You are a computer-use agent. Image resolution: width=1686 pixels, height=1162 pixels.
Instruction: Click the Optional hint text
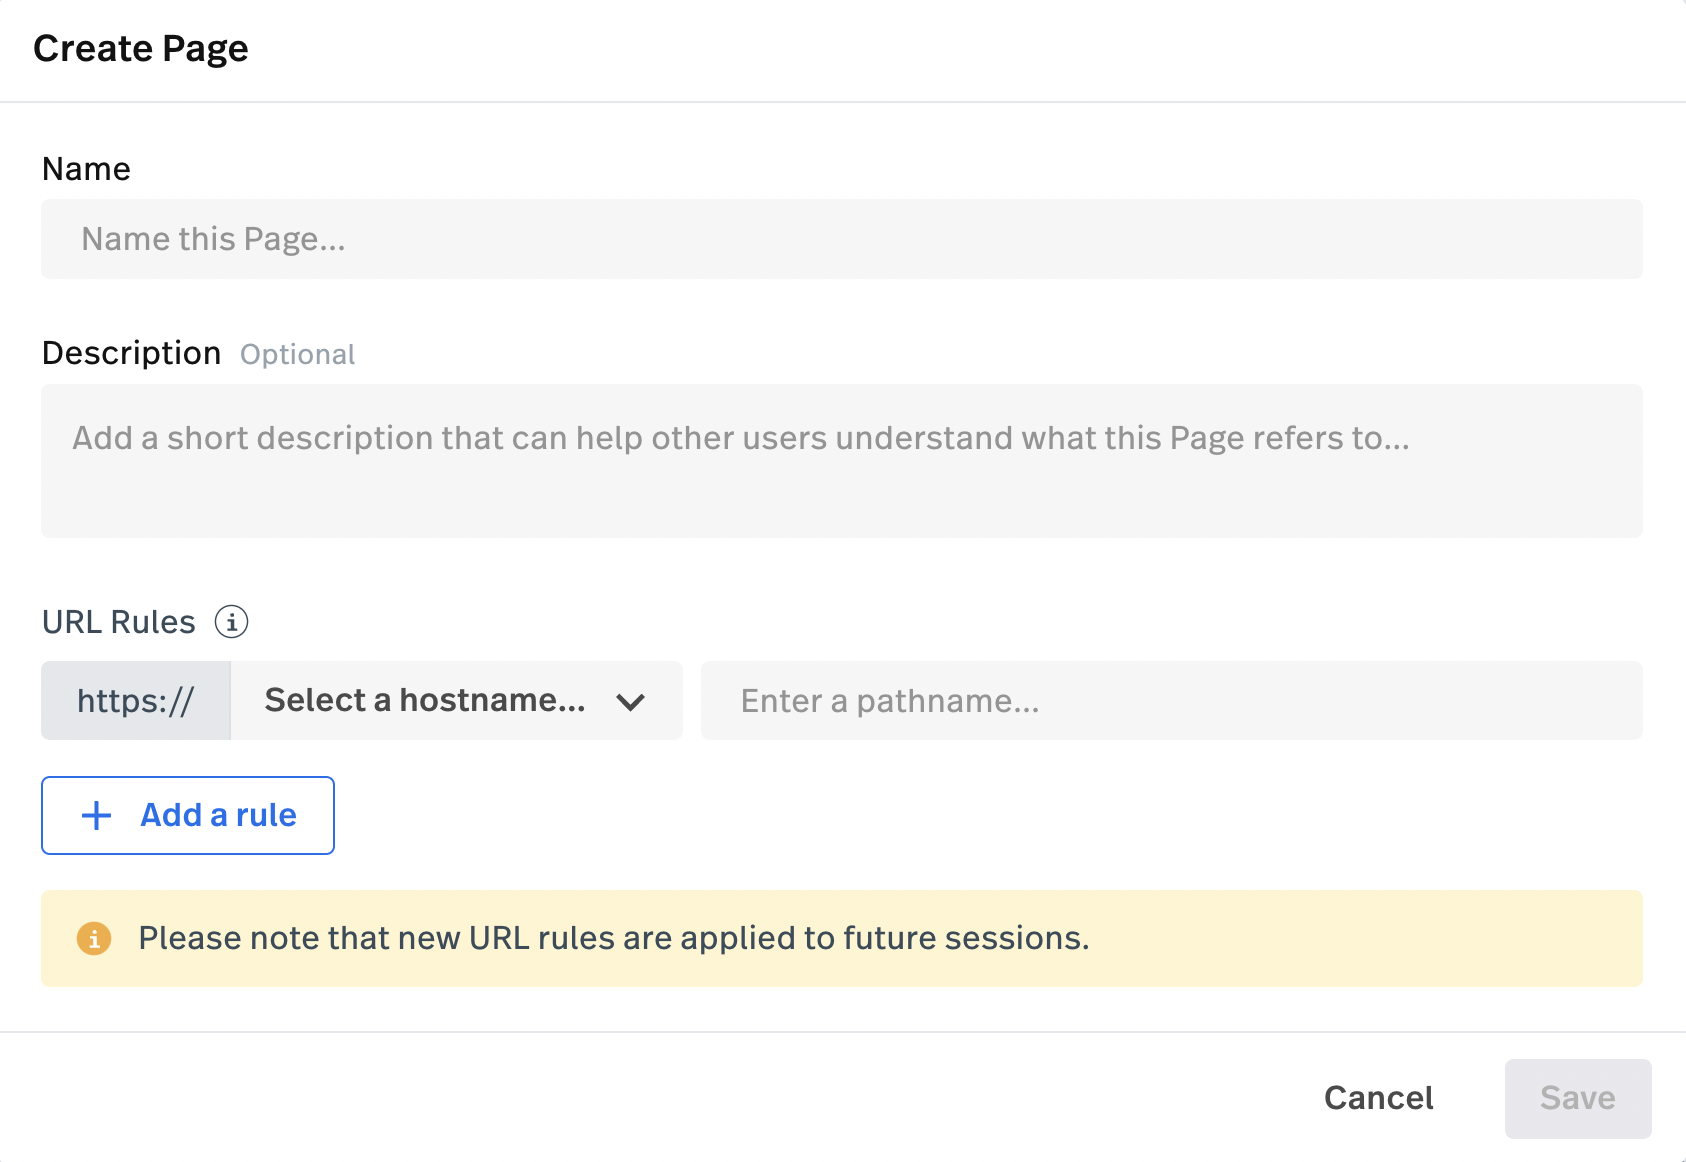297,354
